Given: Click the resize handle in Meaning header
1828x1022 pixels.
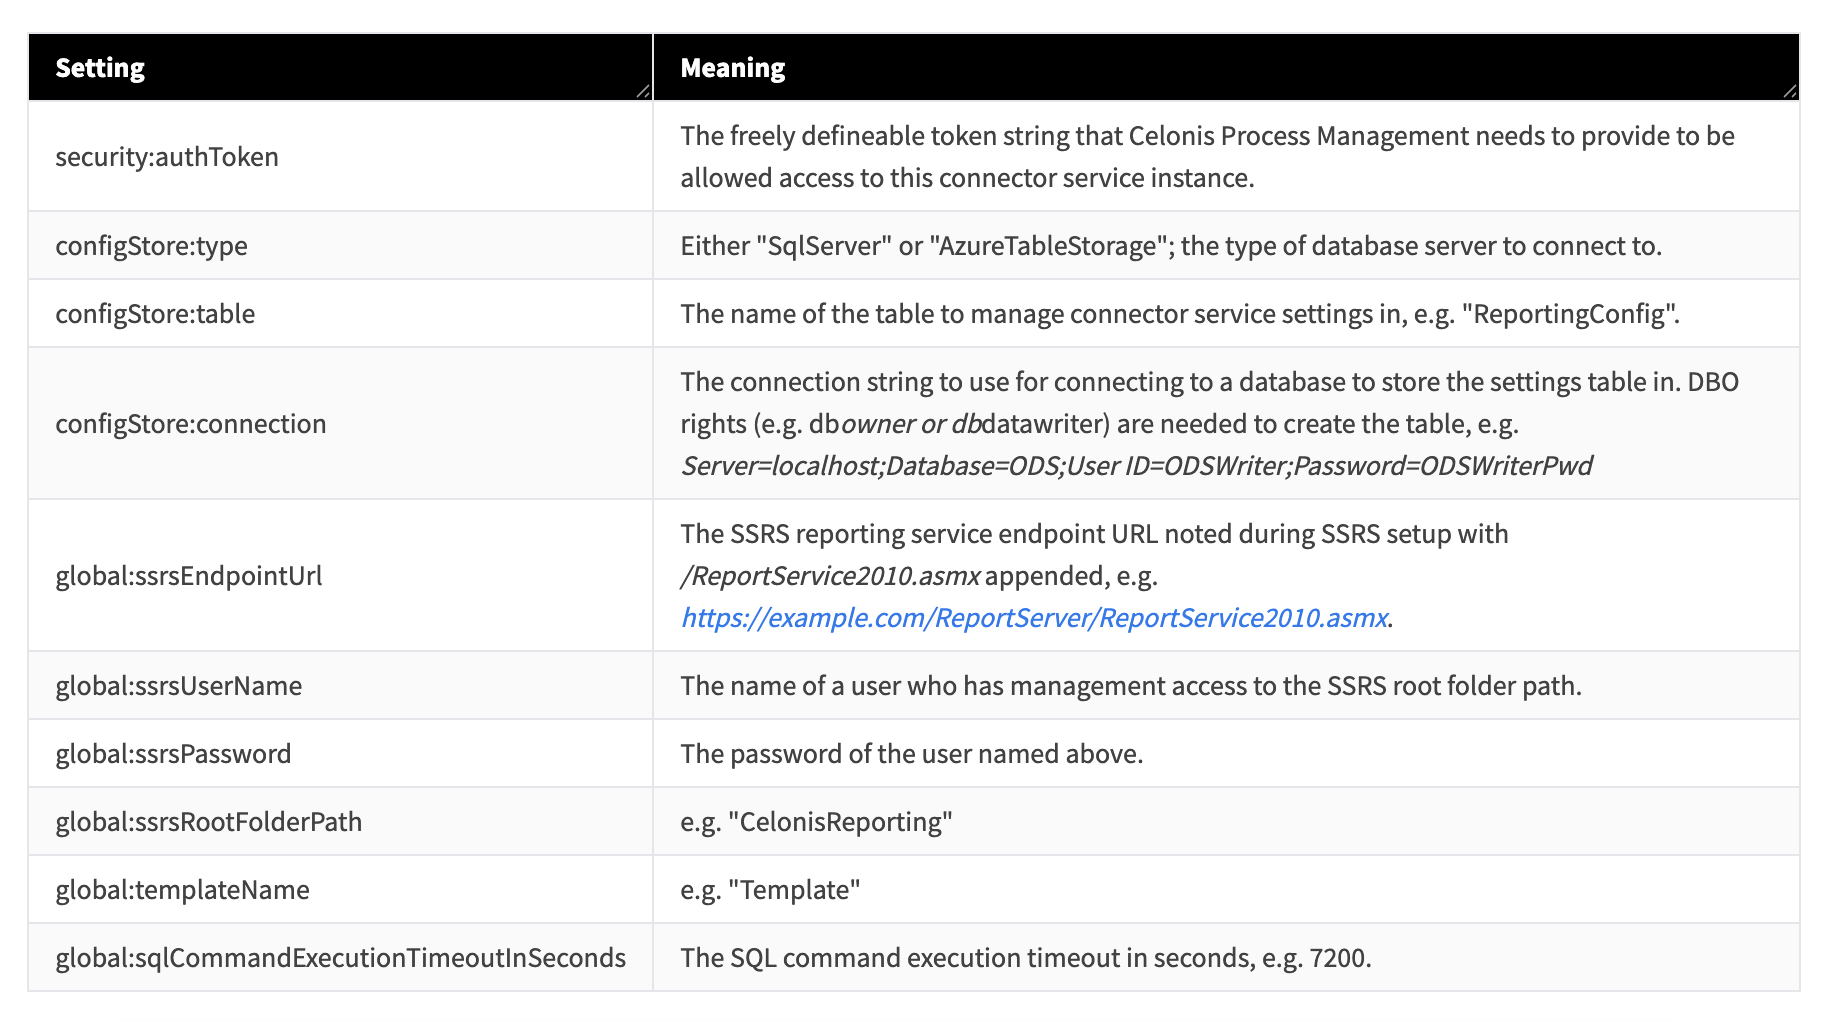Looking at the screenshot, I should pos(1789,91).
